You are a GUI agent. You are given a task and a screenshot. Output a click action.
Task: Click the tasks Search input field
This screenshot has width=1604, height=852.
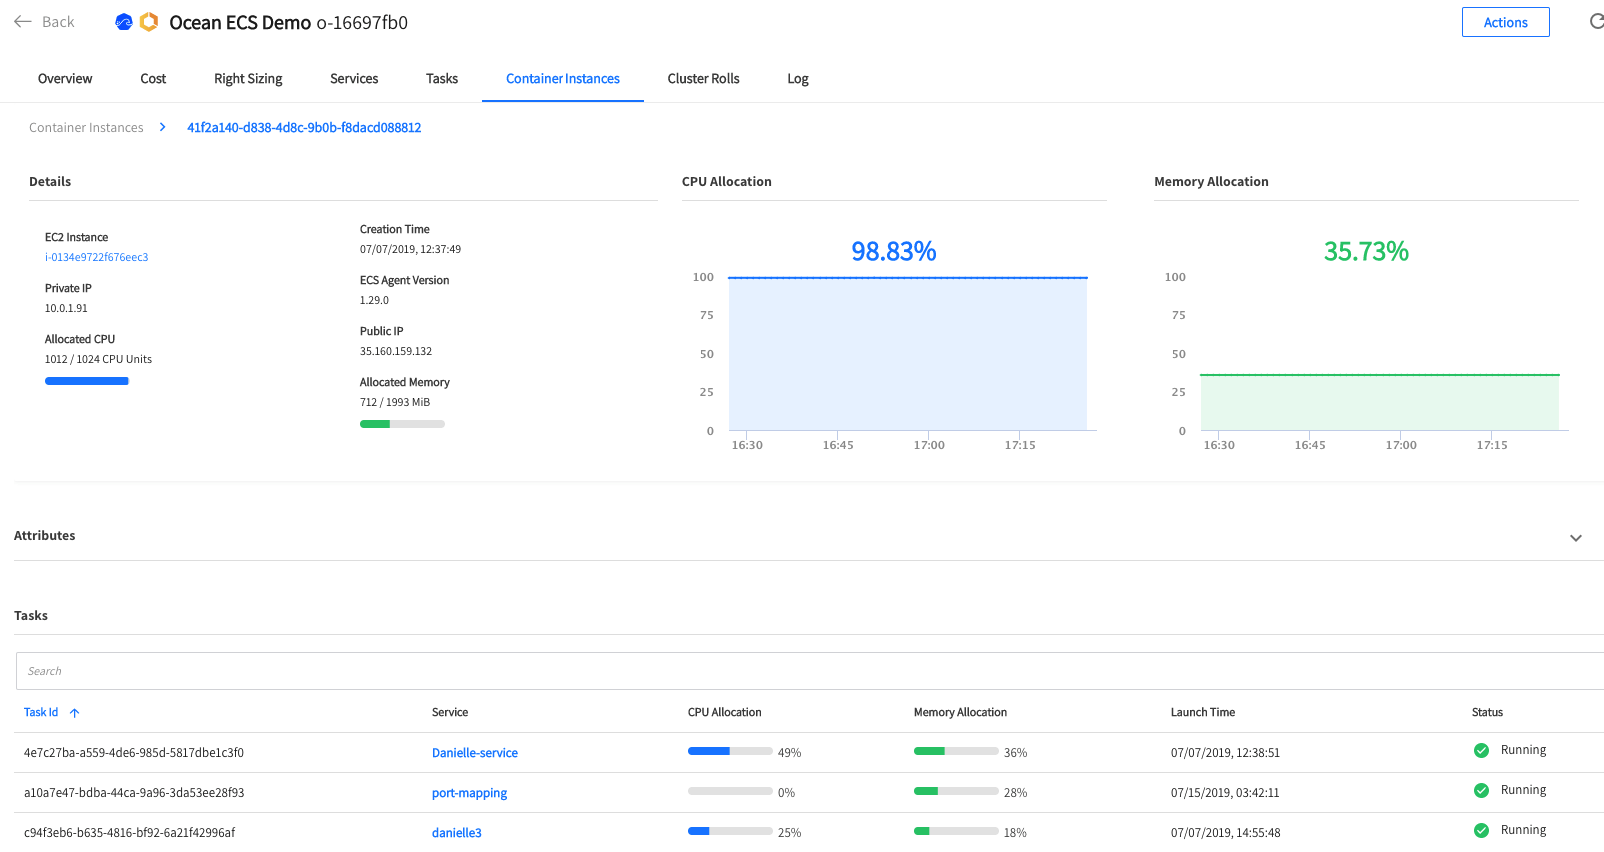800,671
